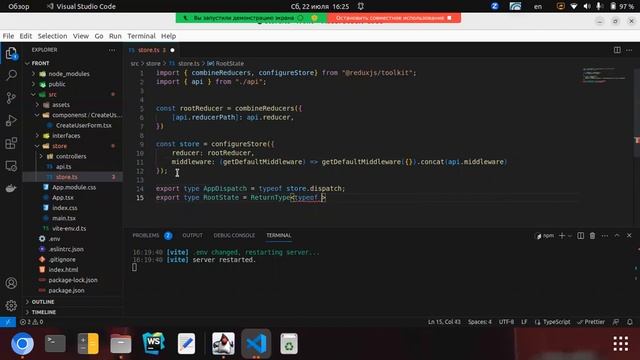Open the Manage gear menu

11,305
